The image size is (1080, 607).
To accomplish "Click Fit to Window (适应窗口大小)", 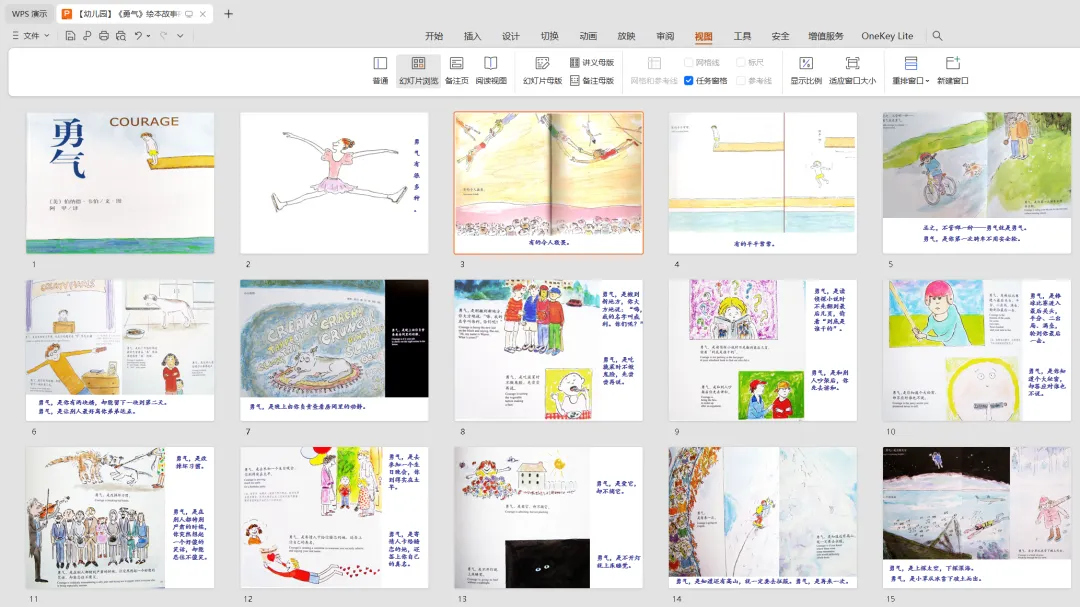I will tap(852, 71).
